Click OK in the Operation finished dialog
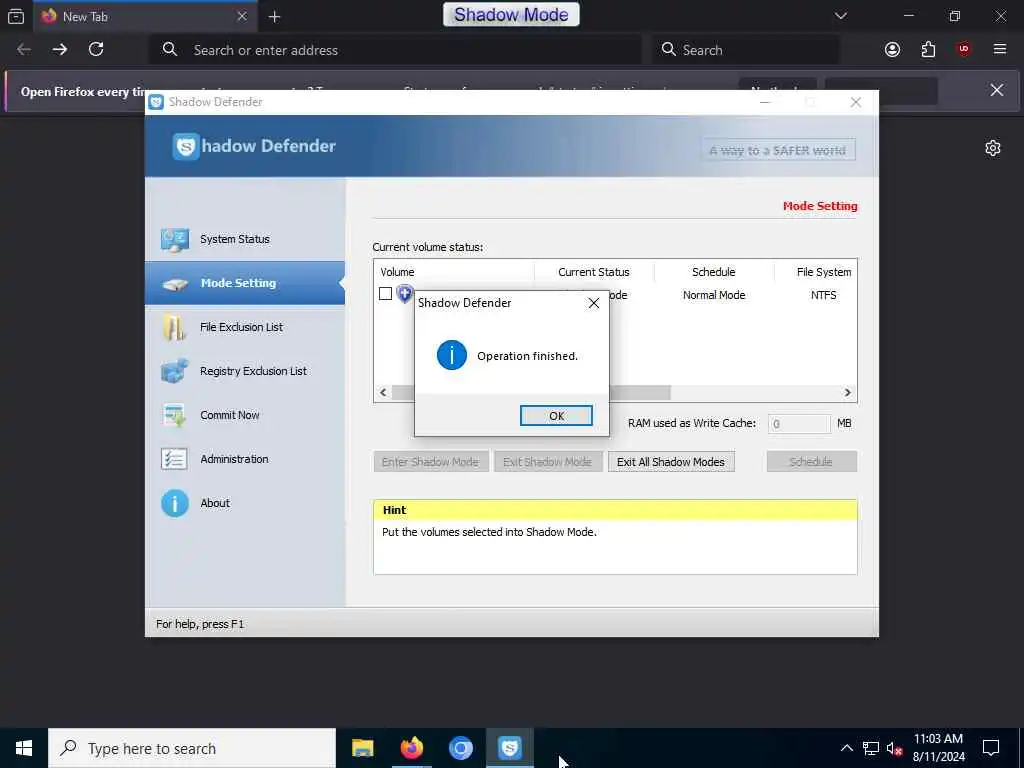 point(556,415)
